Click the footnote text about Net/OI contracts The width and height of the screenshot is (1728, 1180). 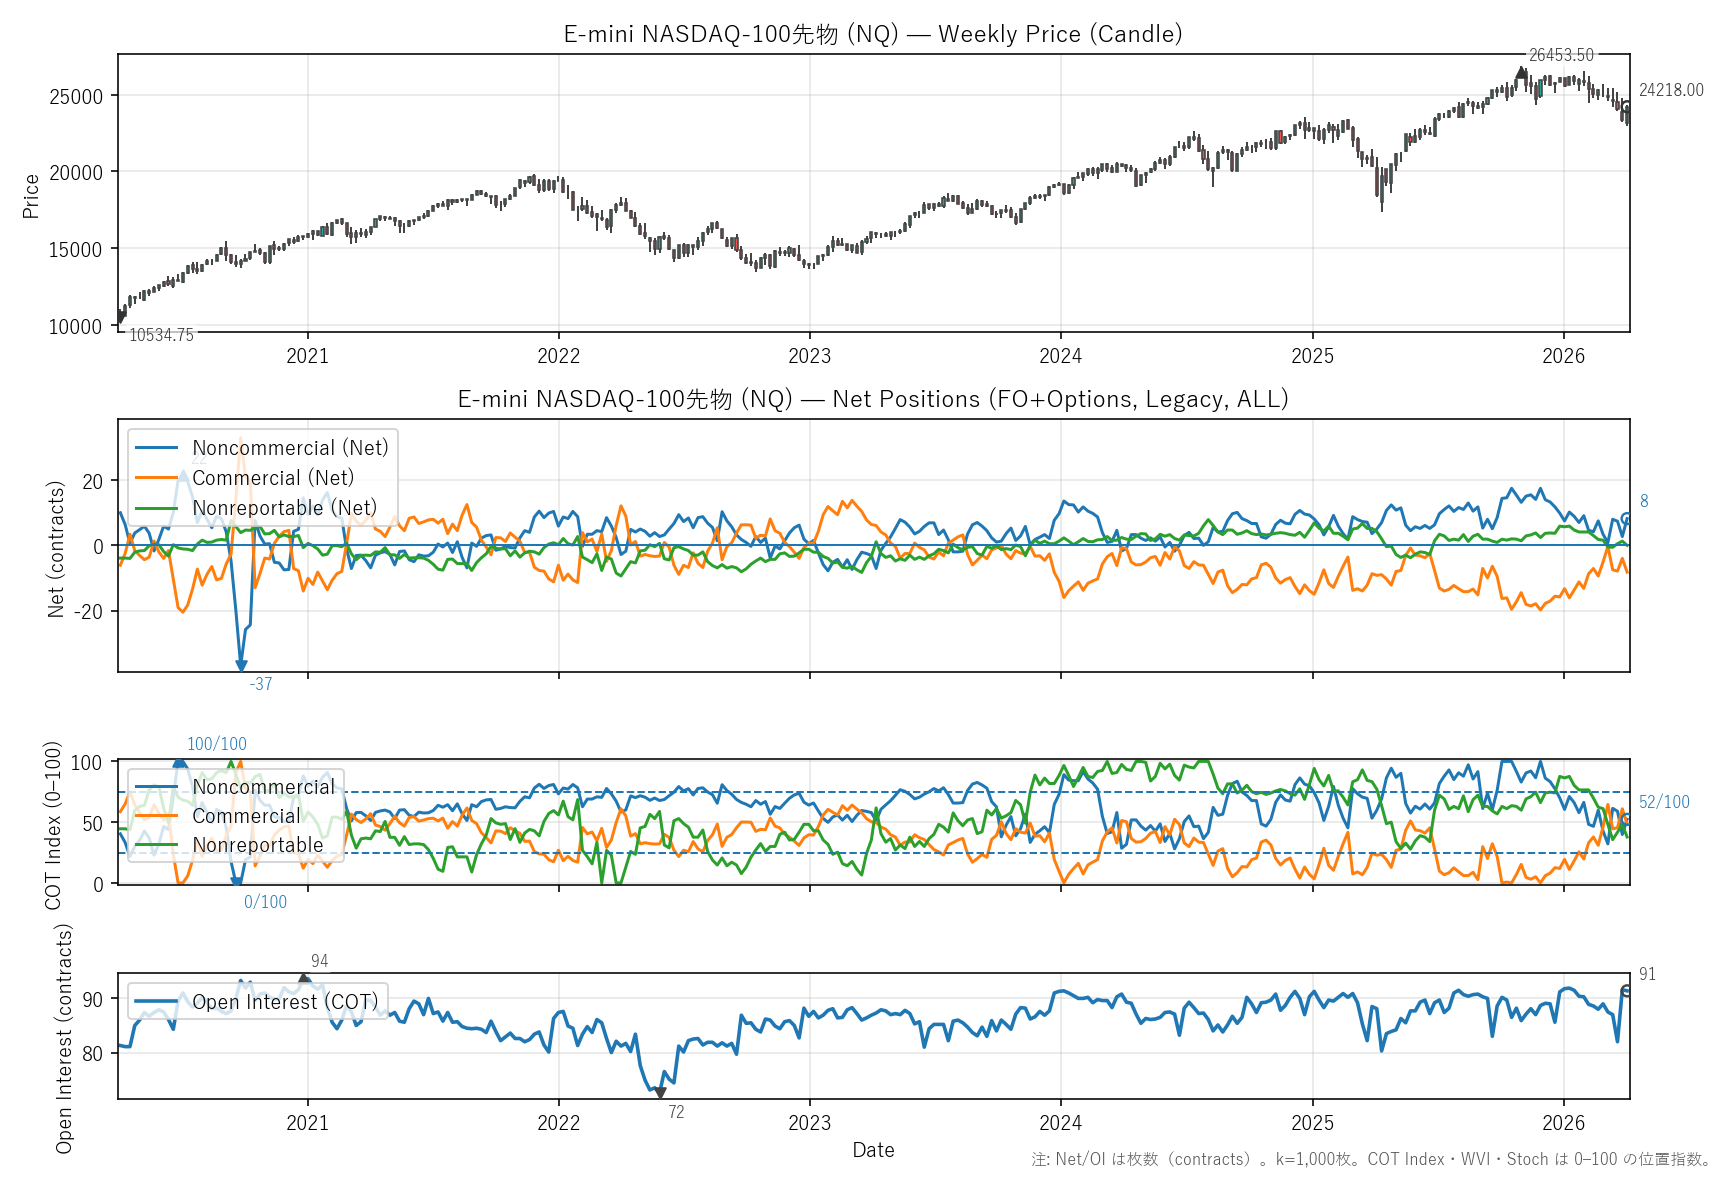[1370, 1159]
